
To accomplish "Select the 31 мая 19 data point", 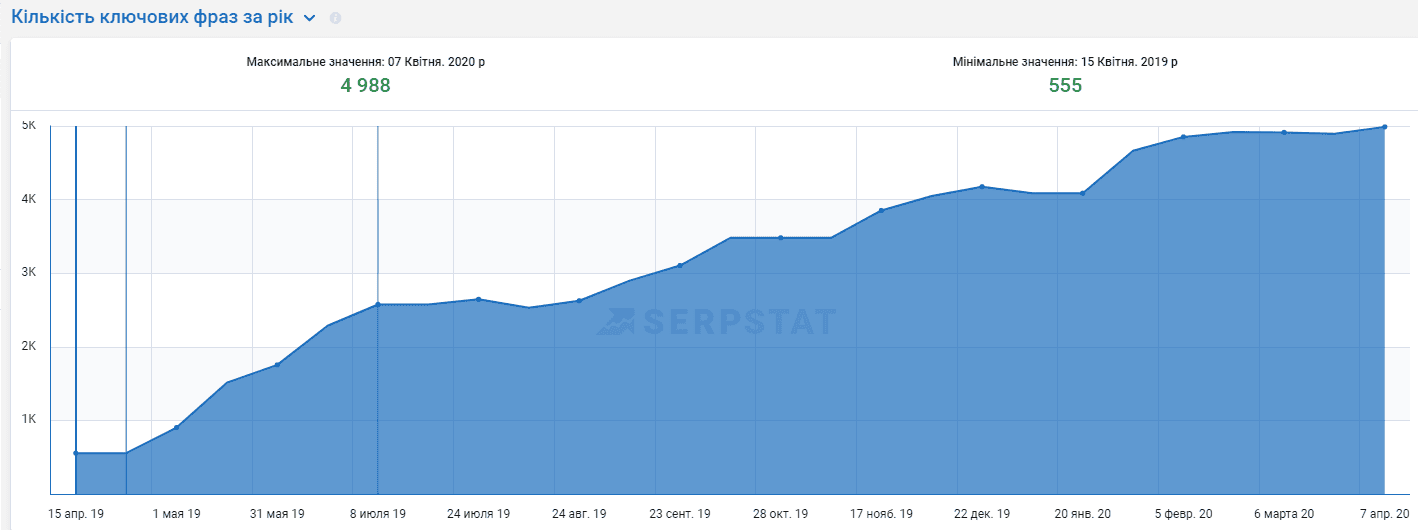I will pos(277,364).
